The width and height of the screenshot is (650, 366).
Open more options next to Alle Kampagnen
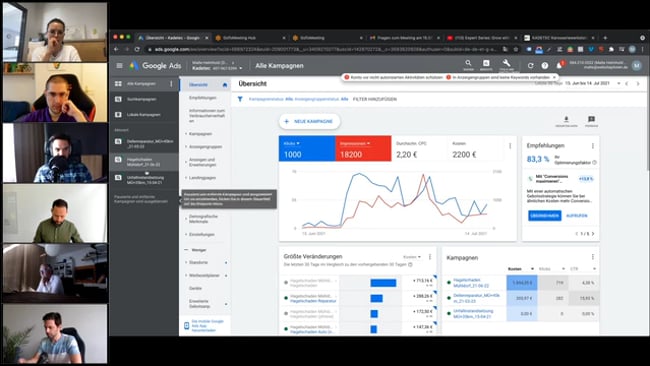pyautogui.click(x=171, y=84)
